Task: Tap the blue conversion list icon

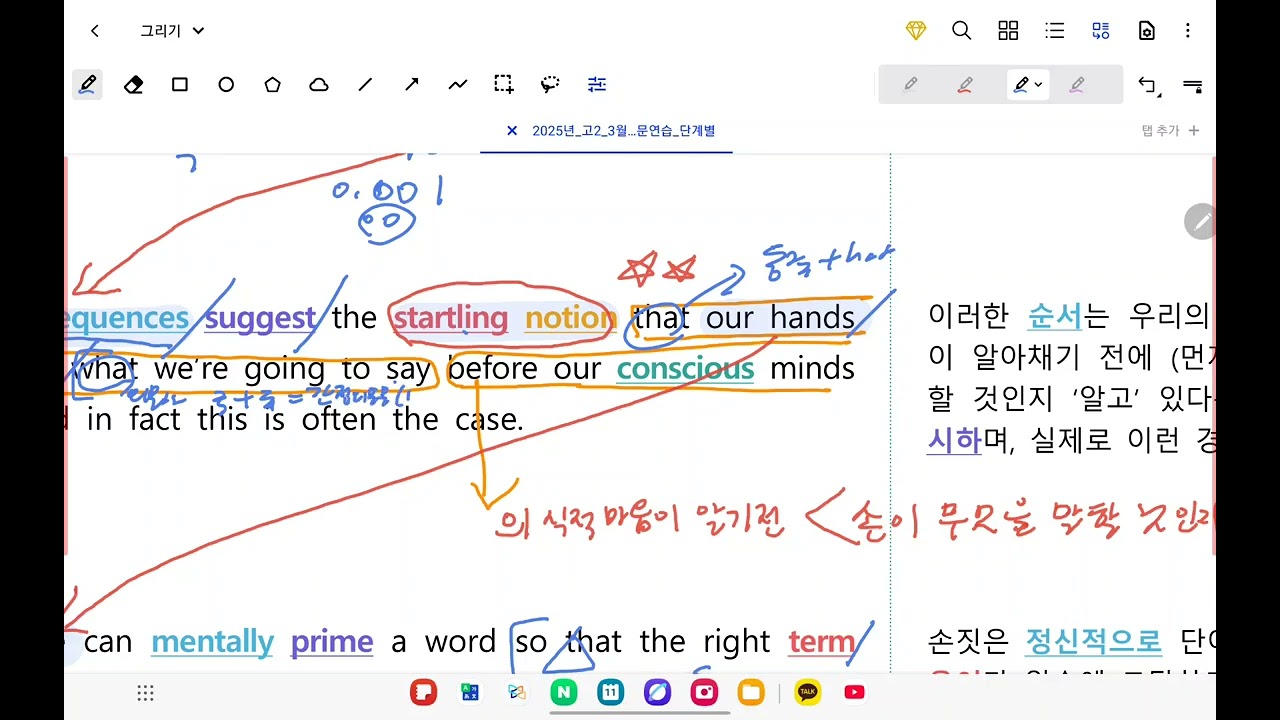Action: (1101, 31)
